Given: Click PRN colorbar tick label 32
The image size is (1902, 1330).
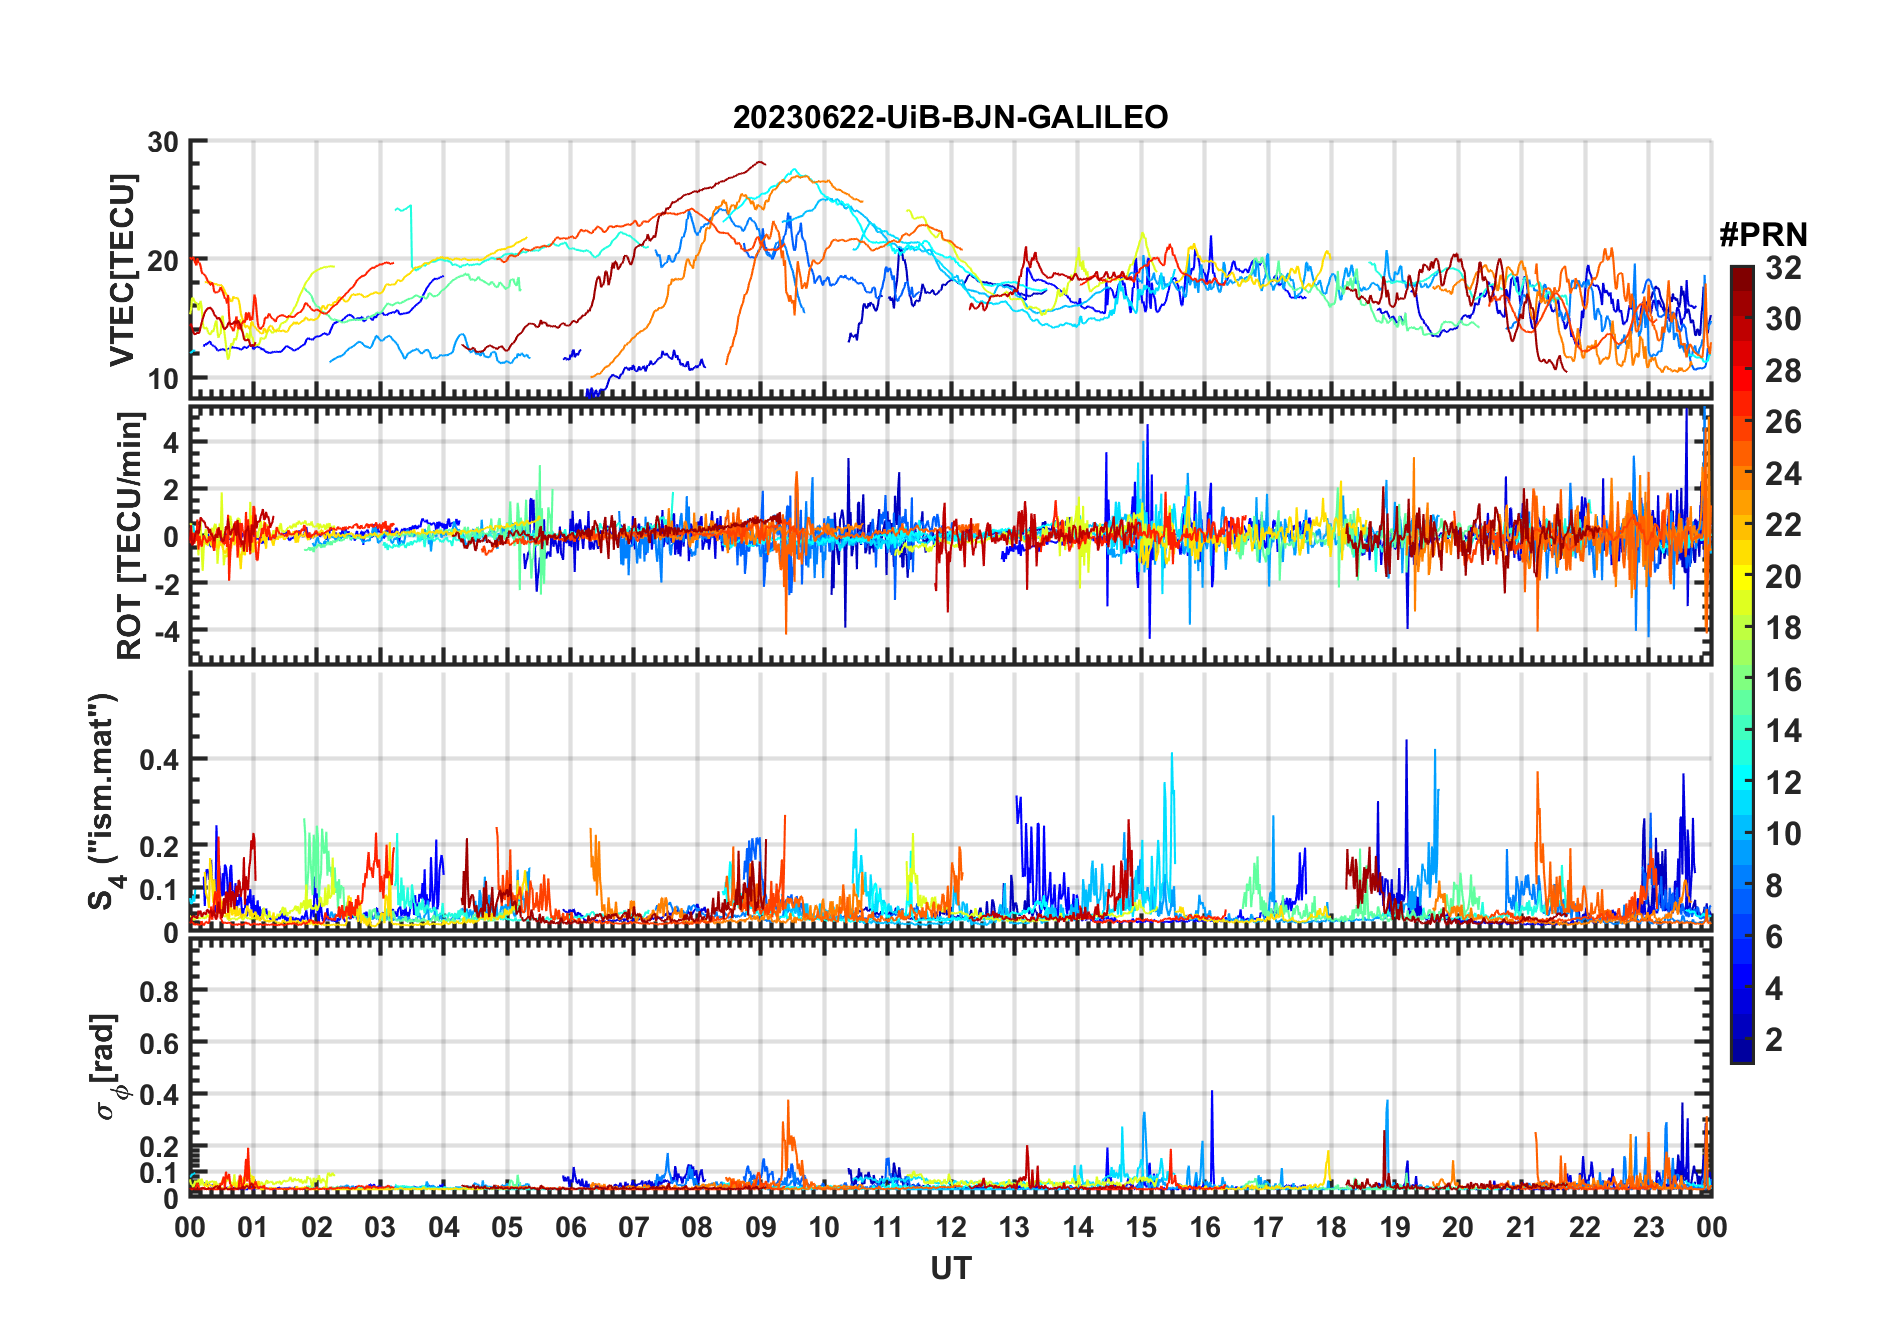Looking at the screenshot, I should [1783, 268].
